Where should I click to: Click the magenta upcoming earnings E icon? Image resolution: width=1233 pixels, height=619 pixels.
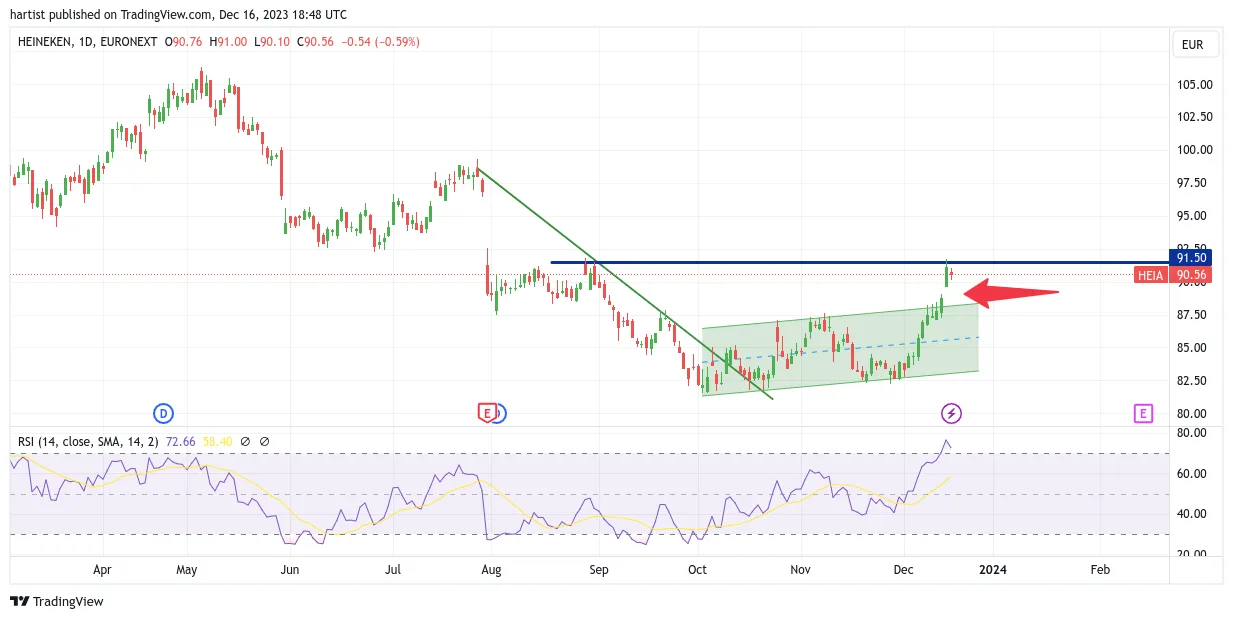pos(1143,413)
